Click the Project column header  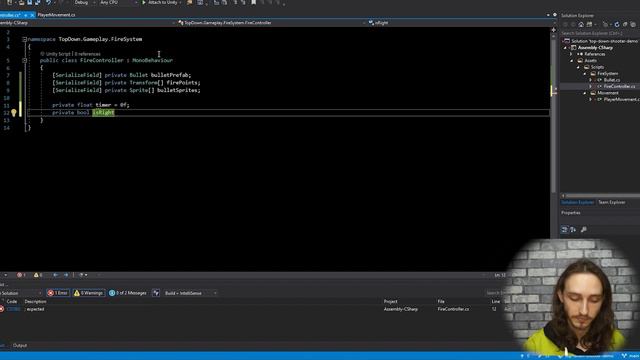[x=390, y=302]
